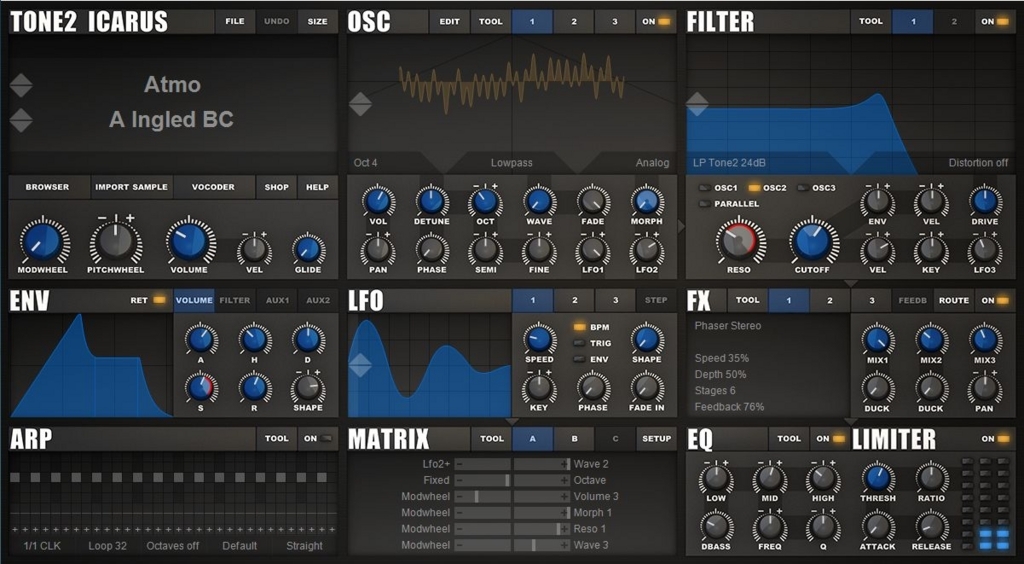Click the filter type selector arrows
This screenshot has width=1024, height=564.
click(697, 103)
